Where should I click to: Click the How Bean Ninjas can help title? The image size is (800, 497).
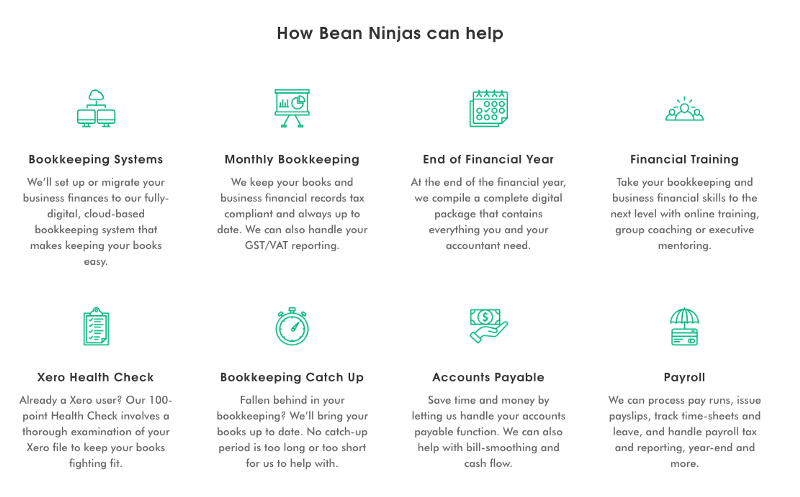coord(390,33)
